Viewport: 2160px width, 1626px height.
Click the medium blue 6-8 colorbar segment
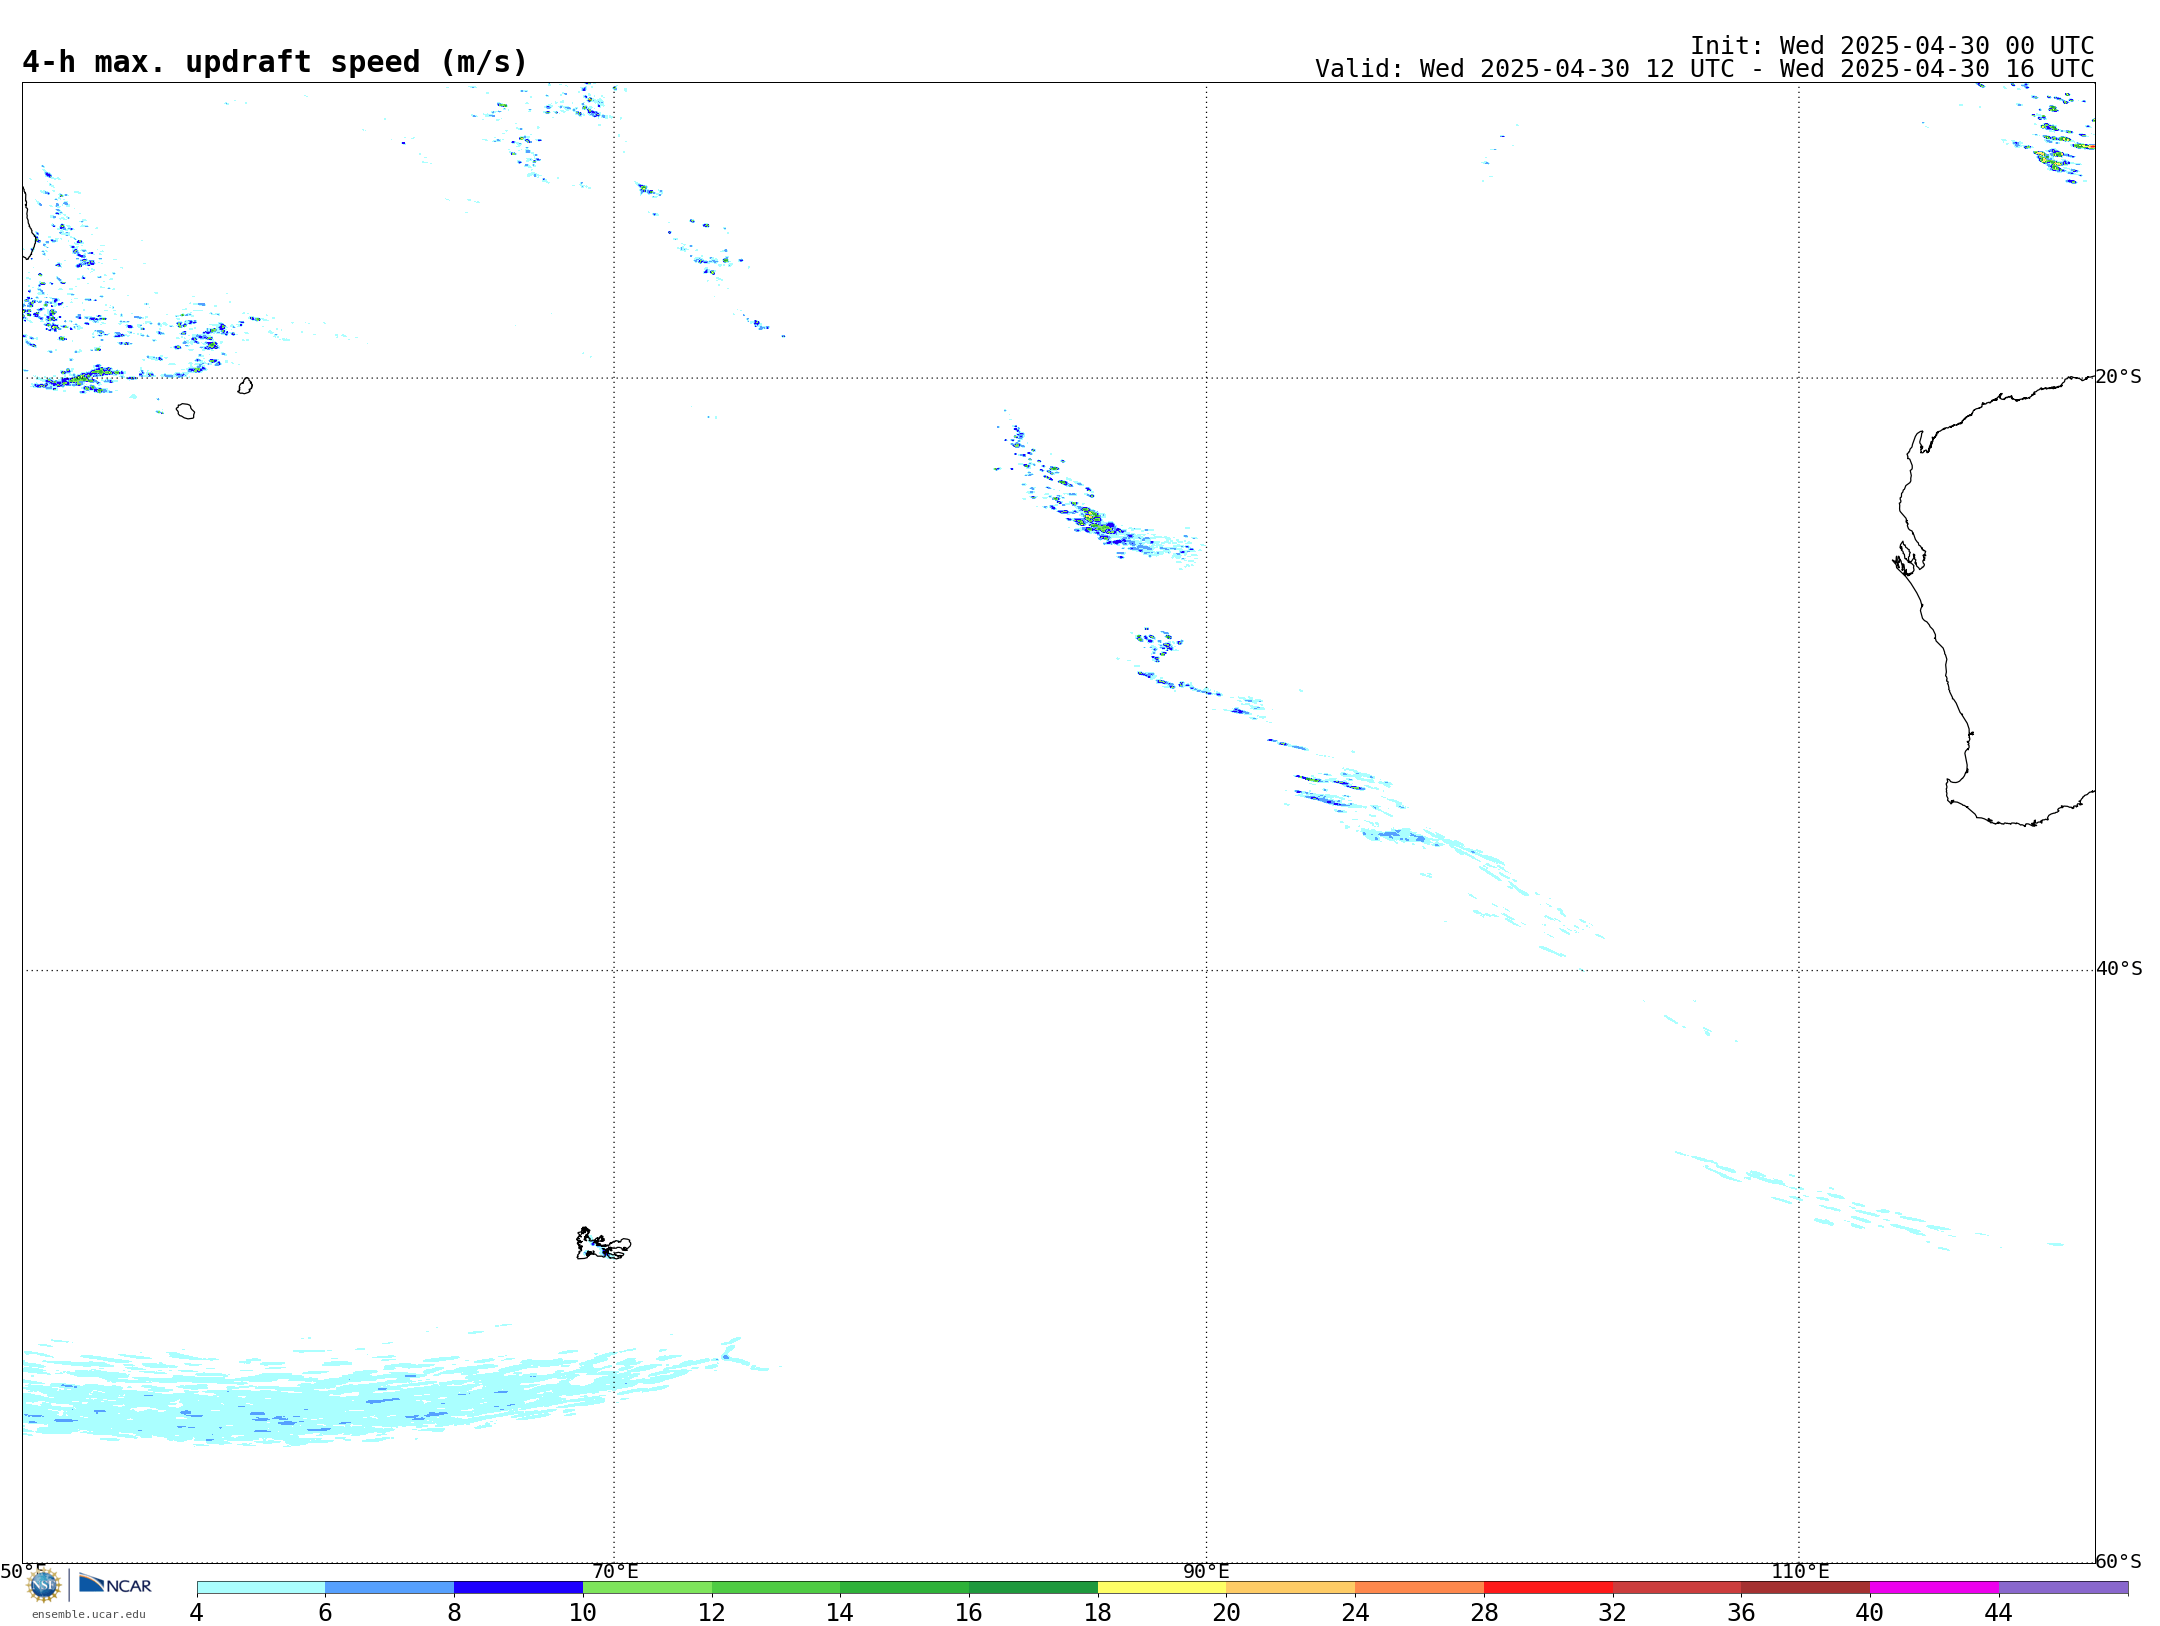point(390,1588)
